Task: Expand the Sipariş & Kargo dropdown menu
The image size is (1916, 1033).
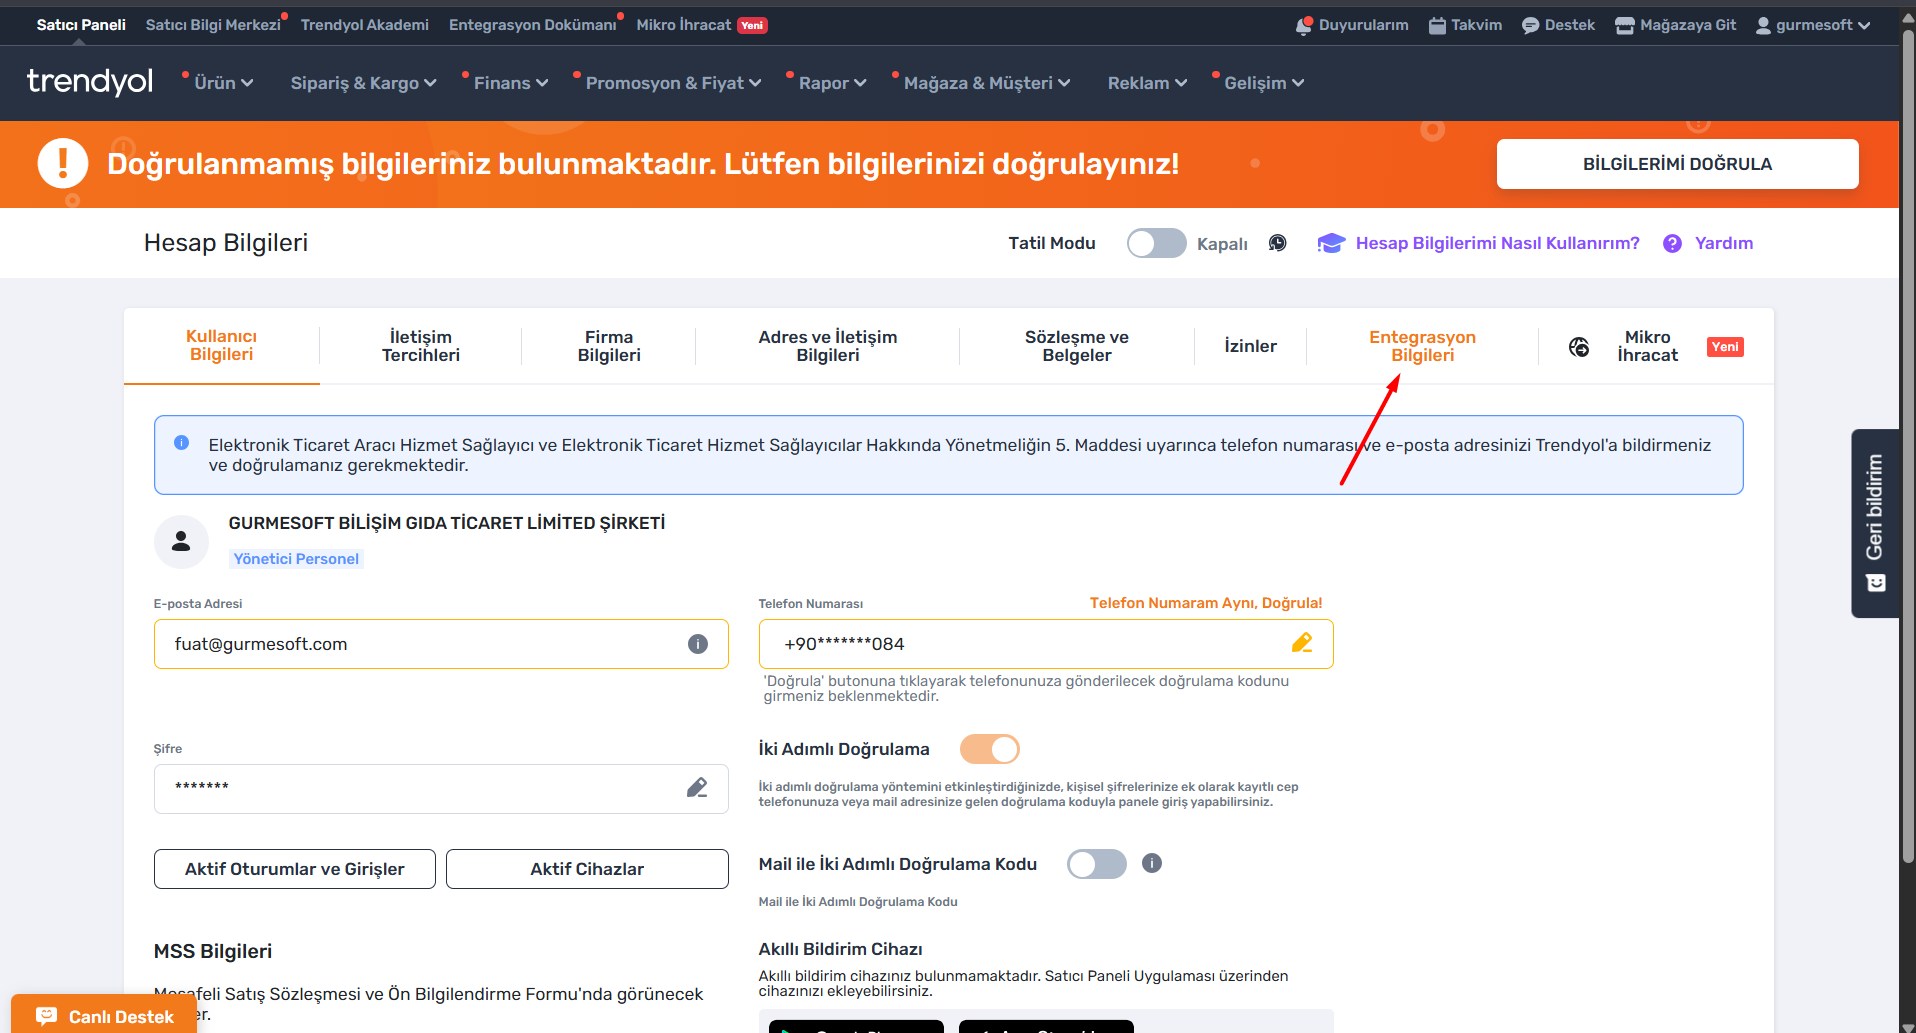Action: click(x=364, y=83)
